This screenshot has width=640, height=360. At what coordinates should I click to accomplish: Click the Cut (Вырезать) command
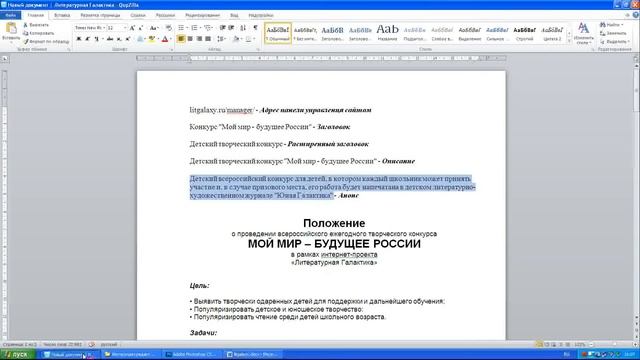click(36, 25)
